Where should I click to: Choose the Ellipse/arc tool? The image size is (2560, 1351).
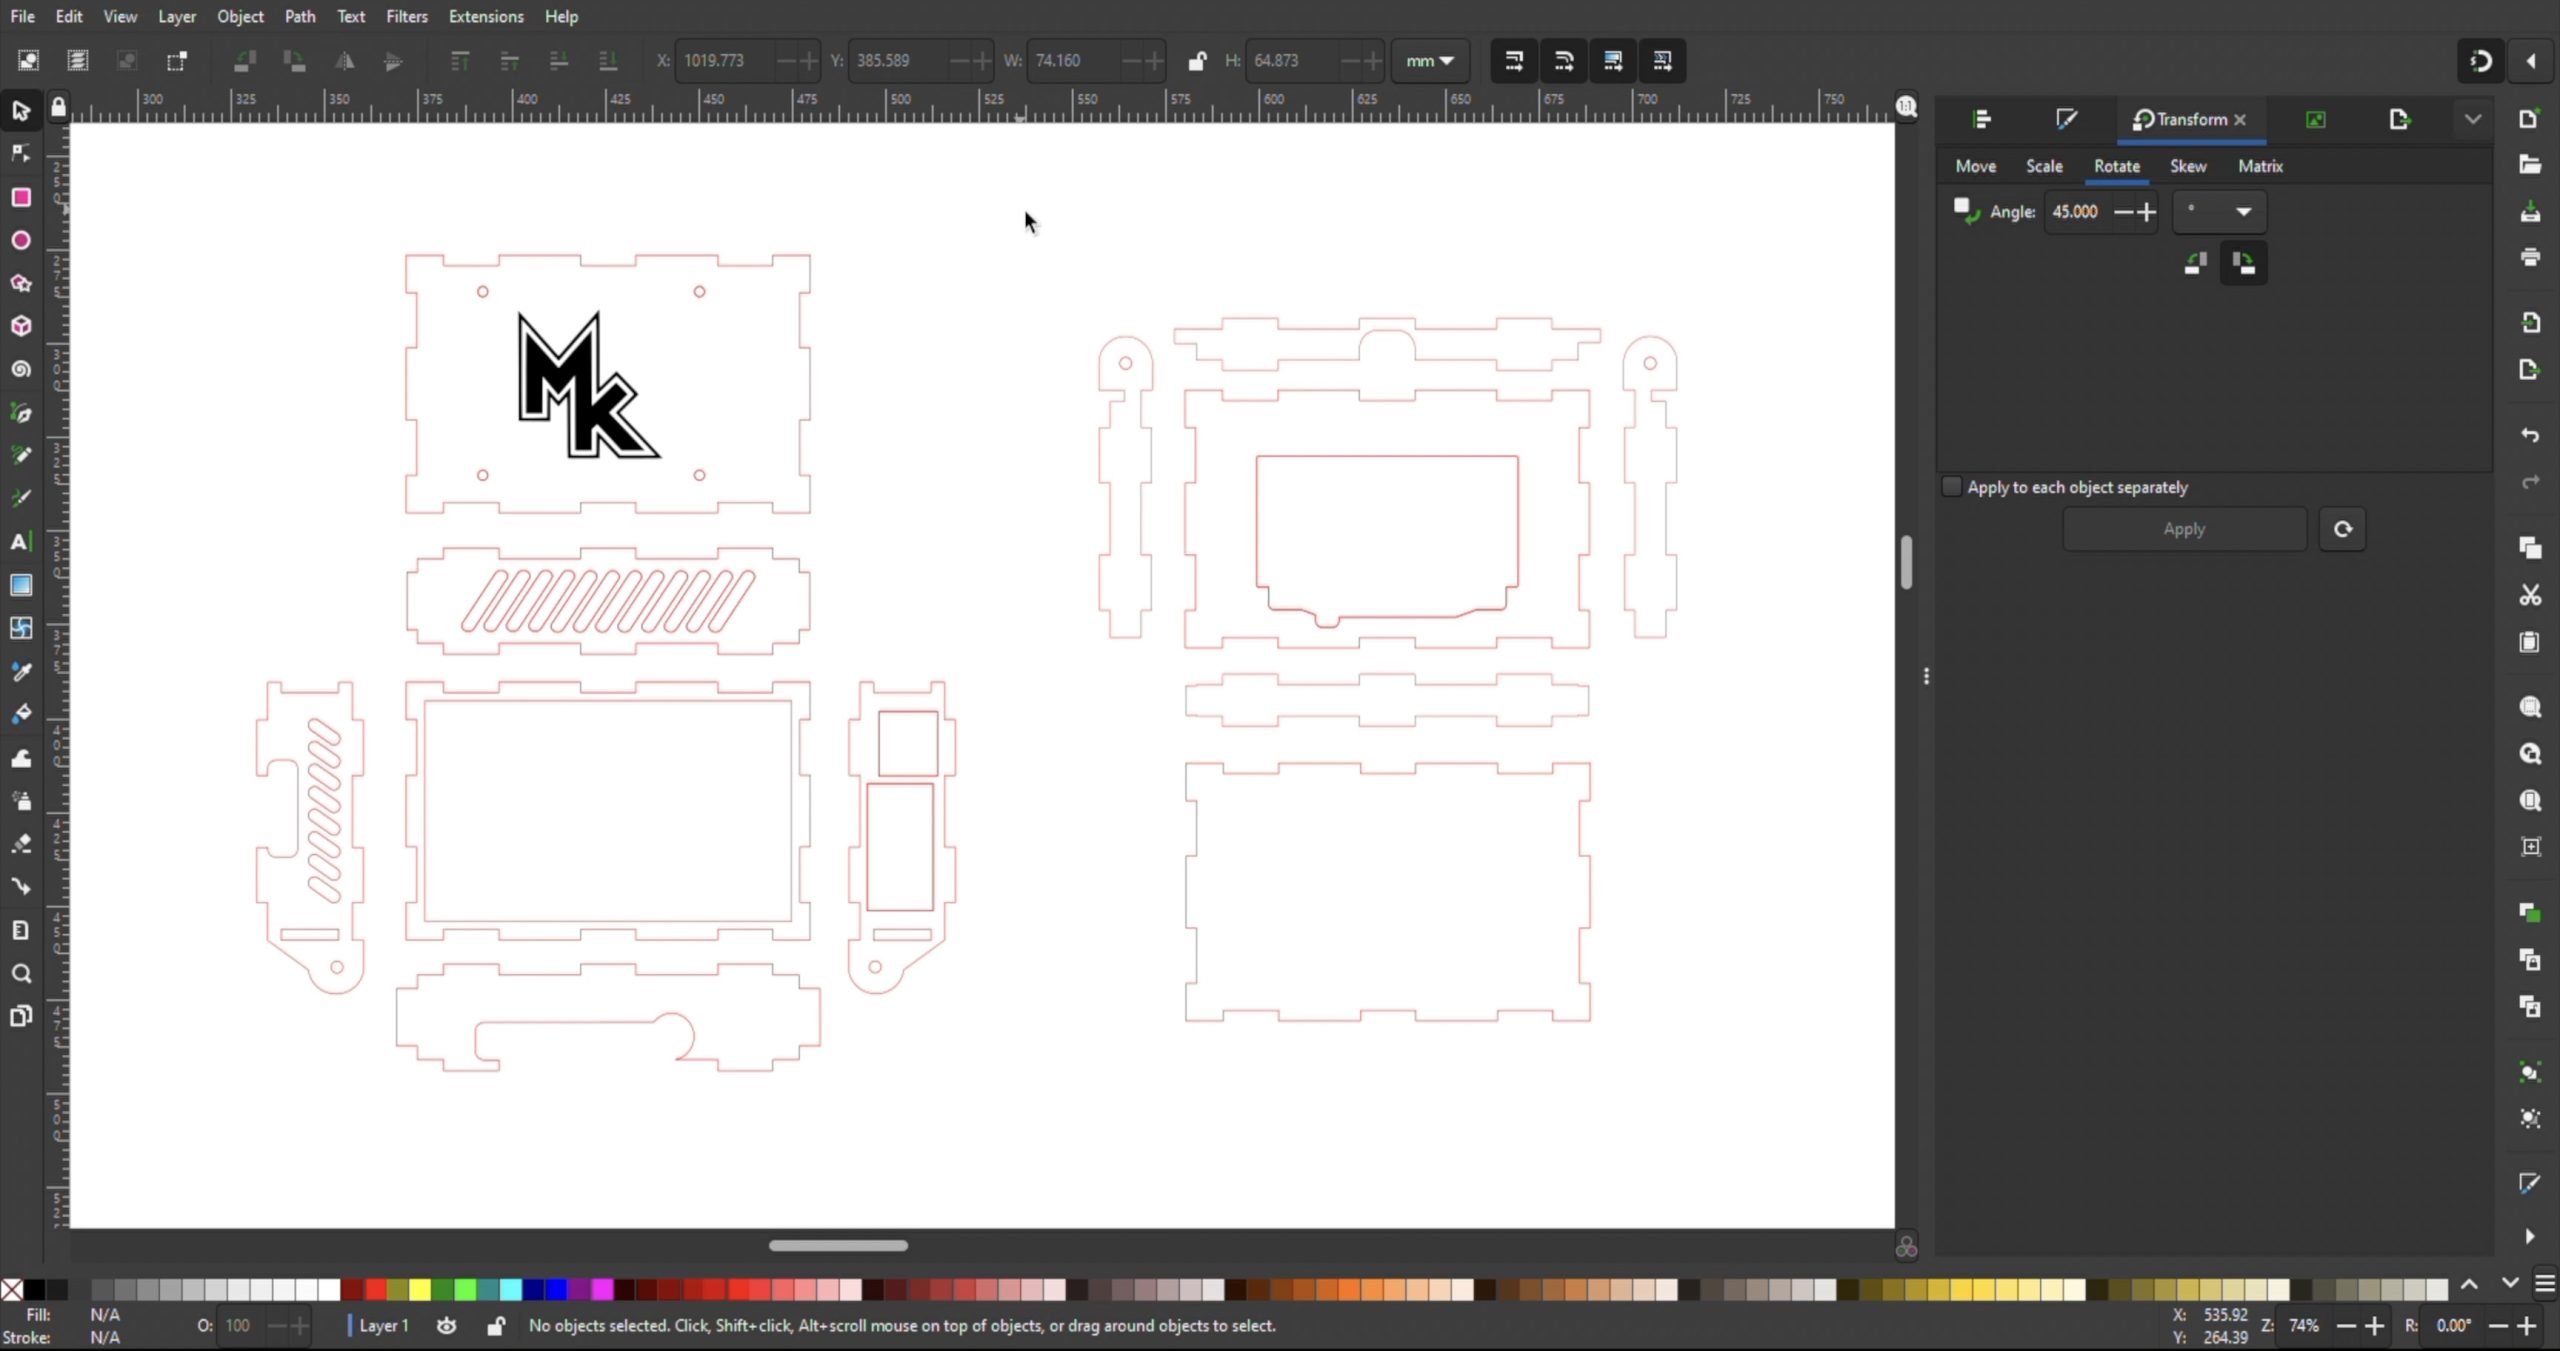[x=21, y=240]
